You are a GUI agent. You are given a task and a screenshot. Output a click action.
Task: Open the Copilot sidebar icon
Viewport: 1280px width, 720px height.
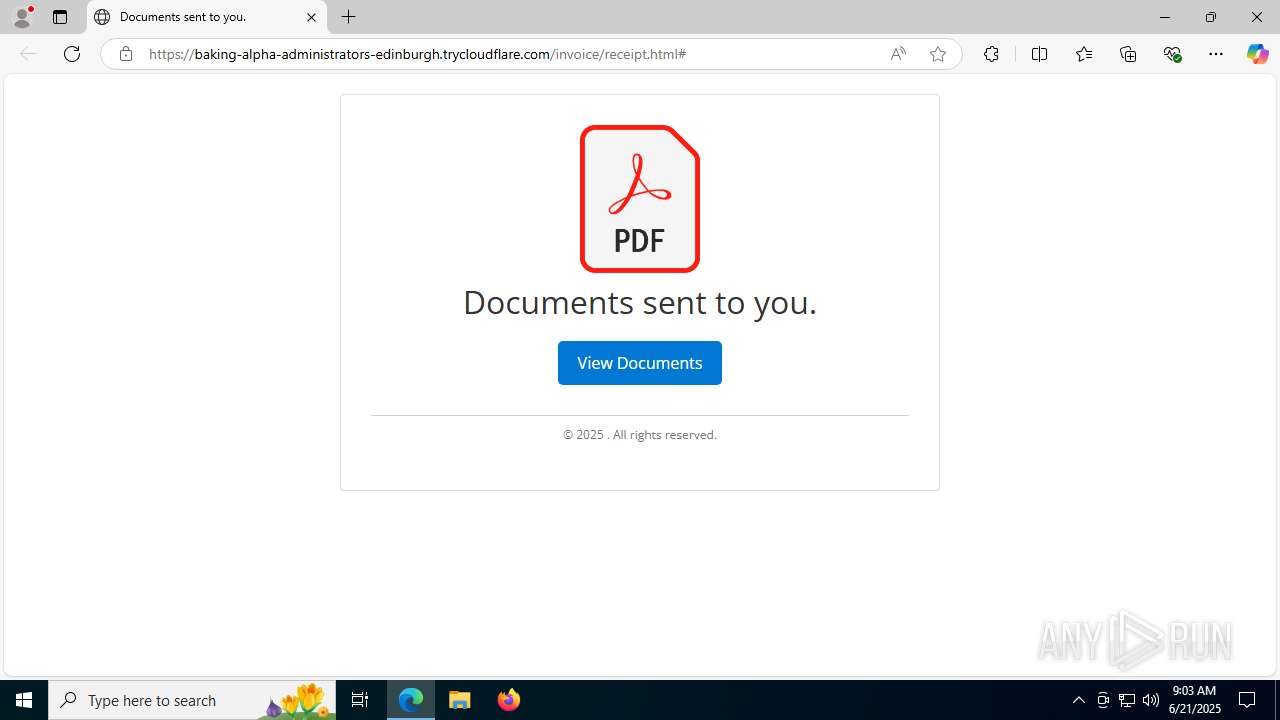pyautogui.click(x=1258, y=54)
